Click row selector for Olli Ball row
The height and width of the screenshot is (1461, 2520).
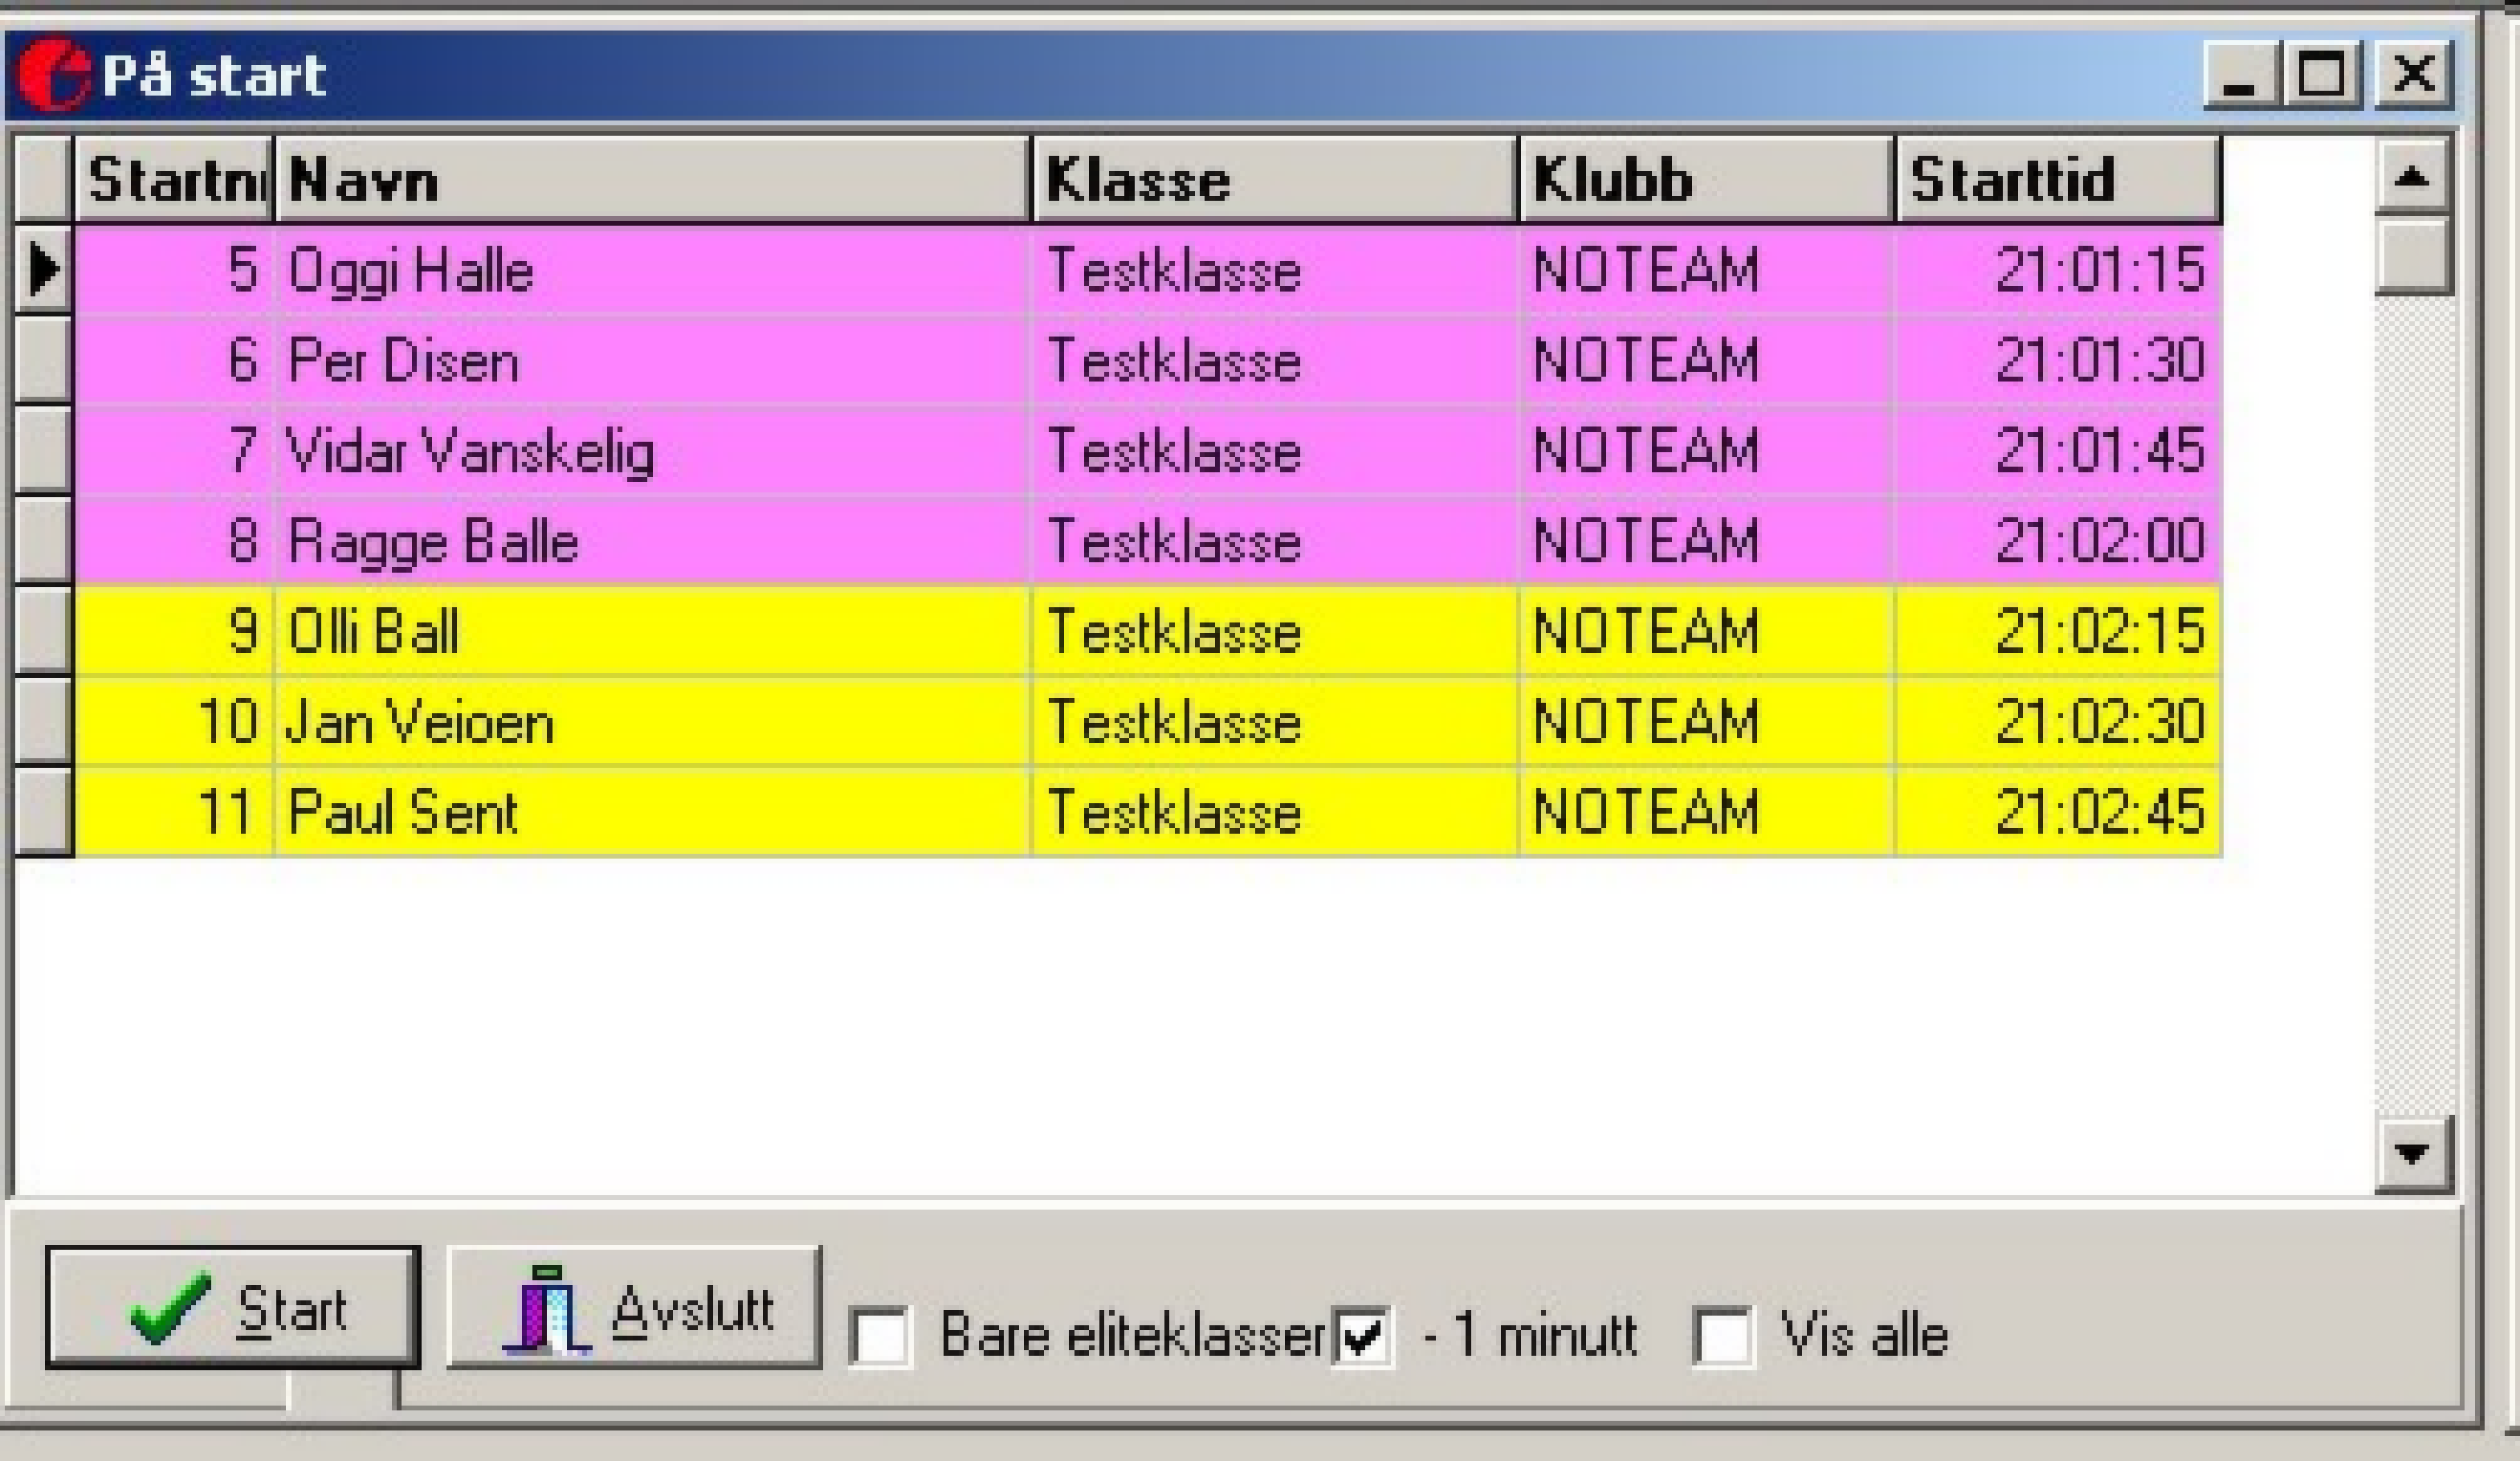(x=44, y=631)
